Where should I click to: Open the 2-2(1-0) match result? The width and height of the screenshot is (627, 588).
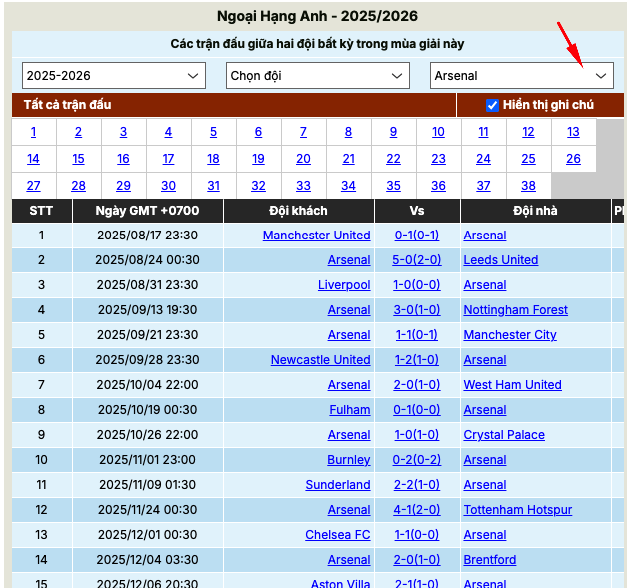417,485
